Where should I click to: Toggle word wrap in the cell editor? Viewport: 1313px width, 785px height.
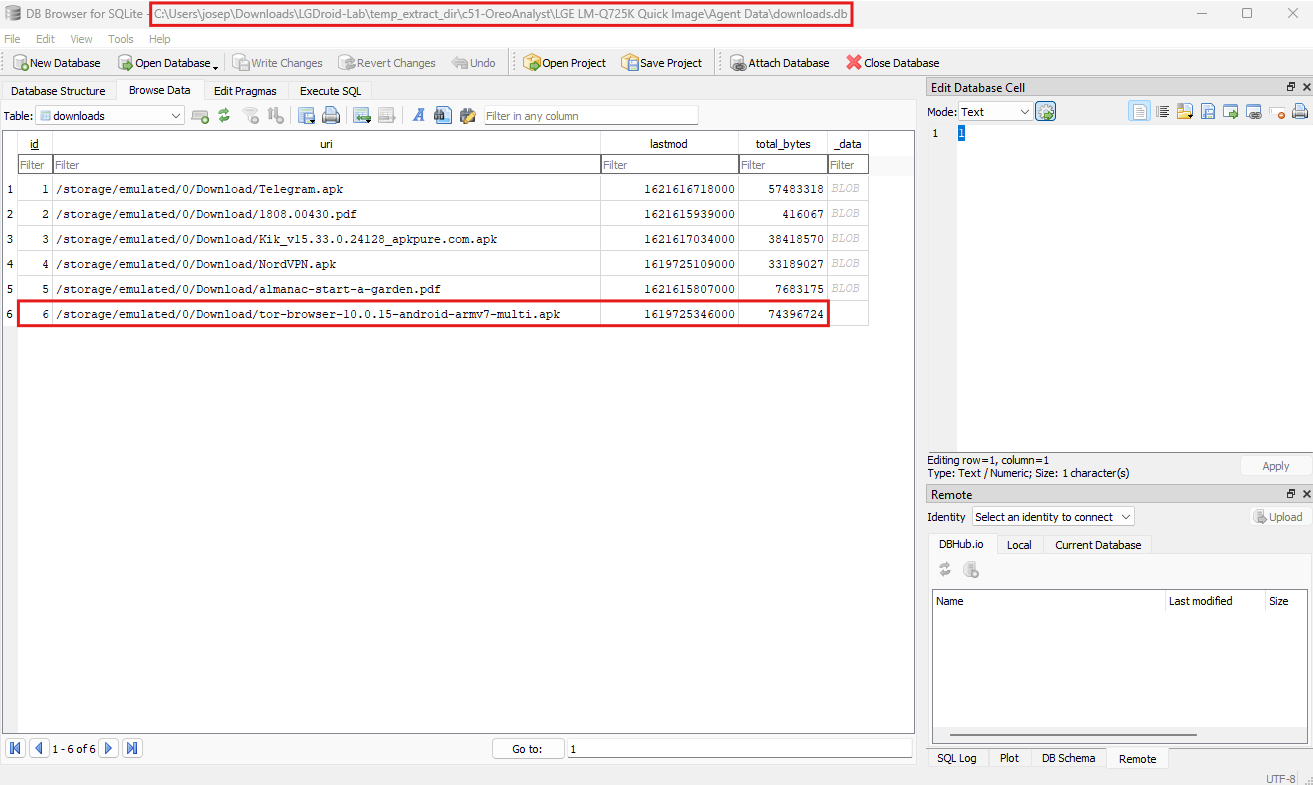pyautogui.click(x=1163, y=112)
